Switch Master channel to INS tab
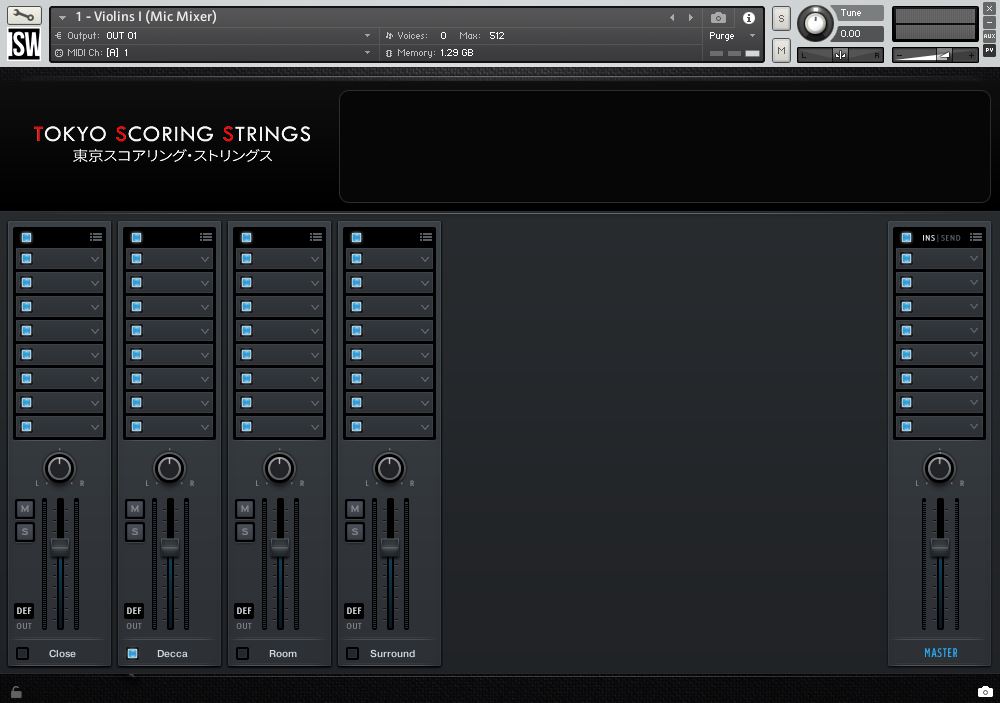This screenshot has height=703, width=1000. [x=928, y=238]
